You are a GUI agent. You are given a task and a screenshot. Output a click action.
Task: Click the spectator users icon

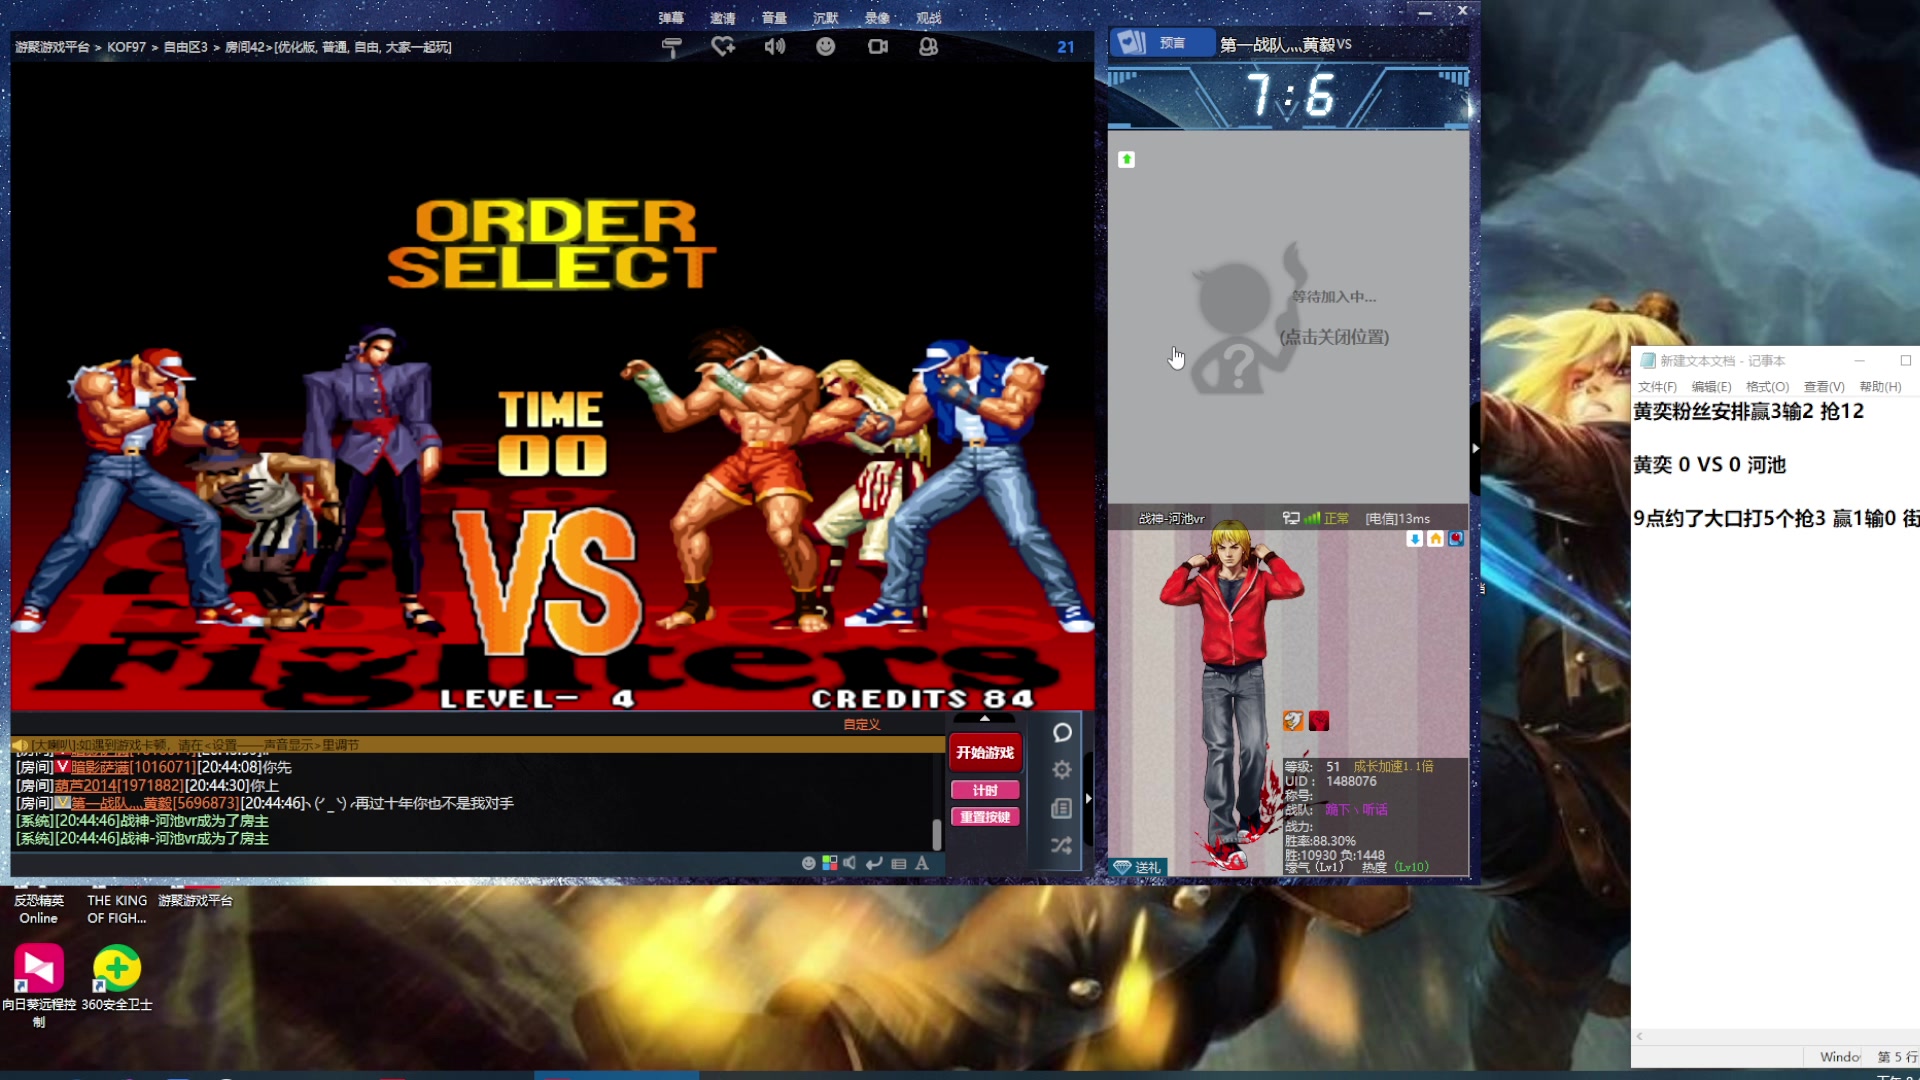[929, 46]
